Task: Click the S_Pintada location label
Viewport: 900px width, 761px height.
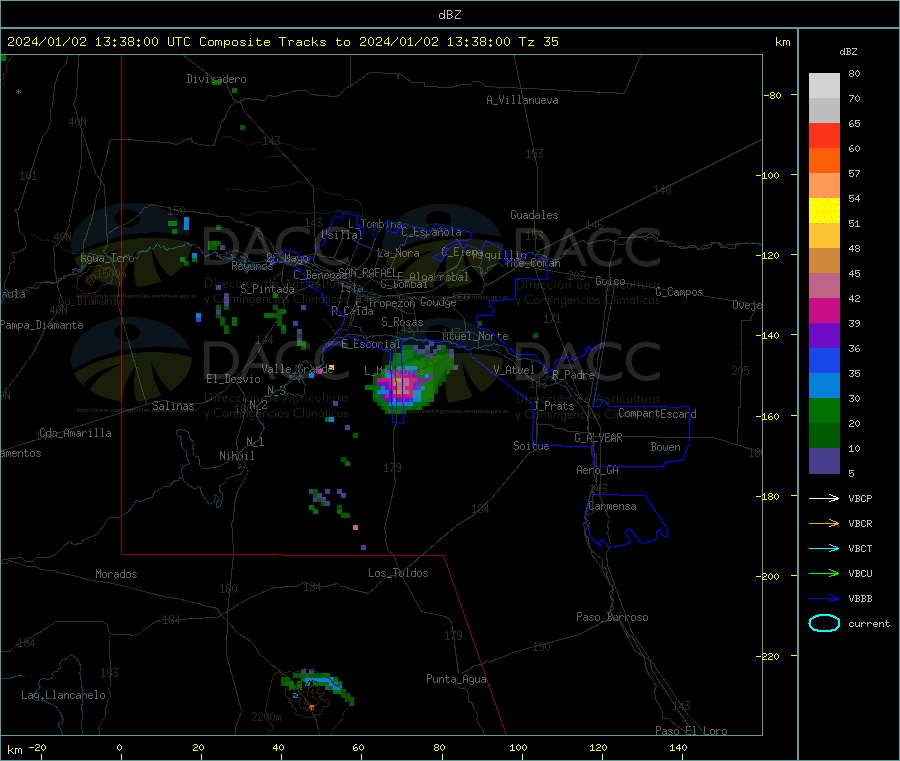Action: click(267, 289)
